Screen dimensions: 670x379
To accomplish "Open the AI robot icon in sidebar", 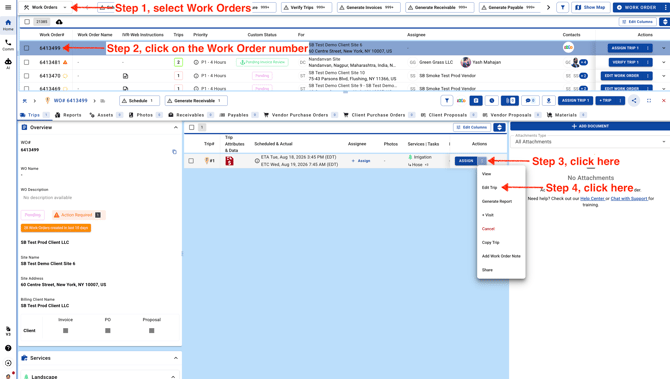I will click(x=8, y=63).
